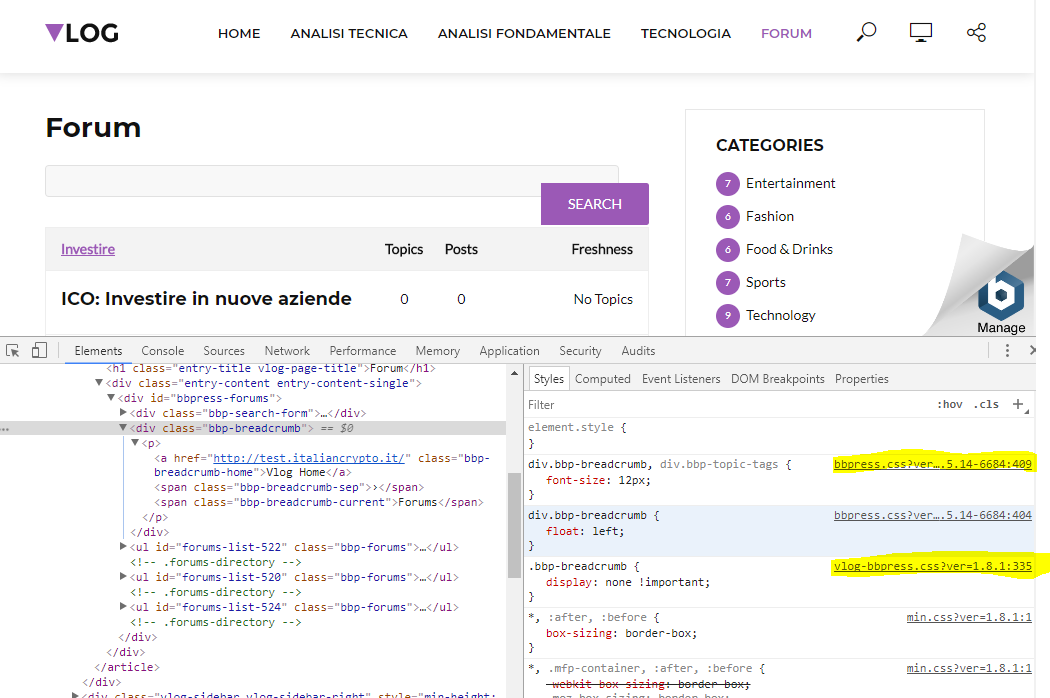Viewport: 1050px width, 698px height.
Task: Open the Event Listeners tab
Action: (681, 378)
